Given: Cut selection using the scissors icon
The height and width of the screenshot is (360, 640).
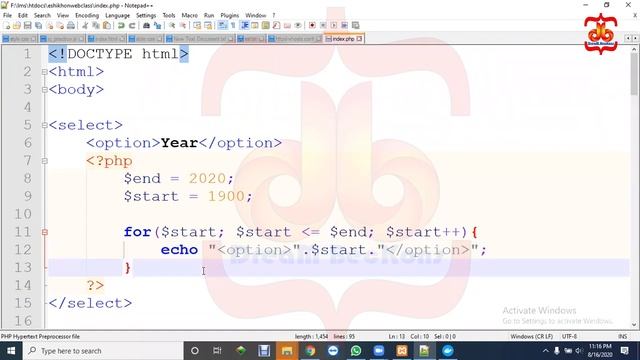Looking at the screenshot, I should pyautogui.click(x=85, y=25).
